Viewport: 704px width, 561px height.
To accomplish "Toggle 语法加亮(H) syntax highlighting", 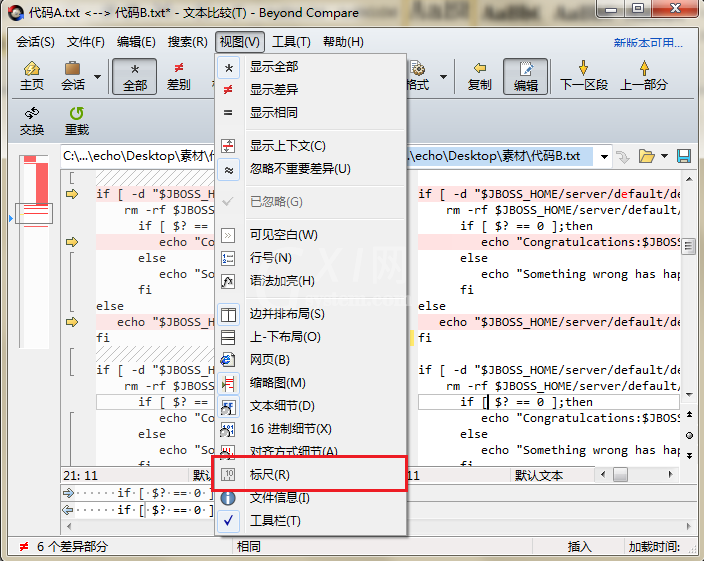I will coord(311,281).
